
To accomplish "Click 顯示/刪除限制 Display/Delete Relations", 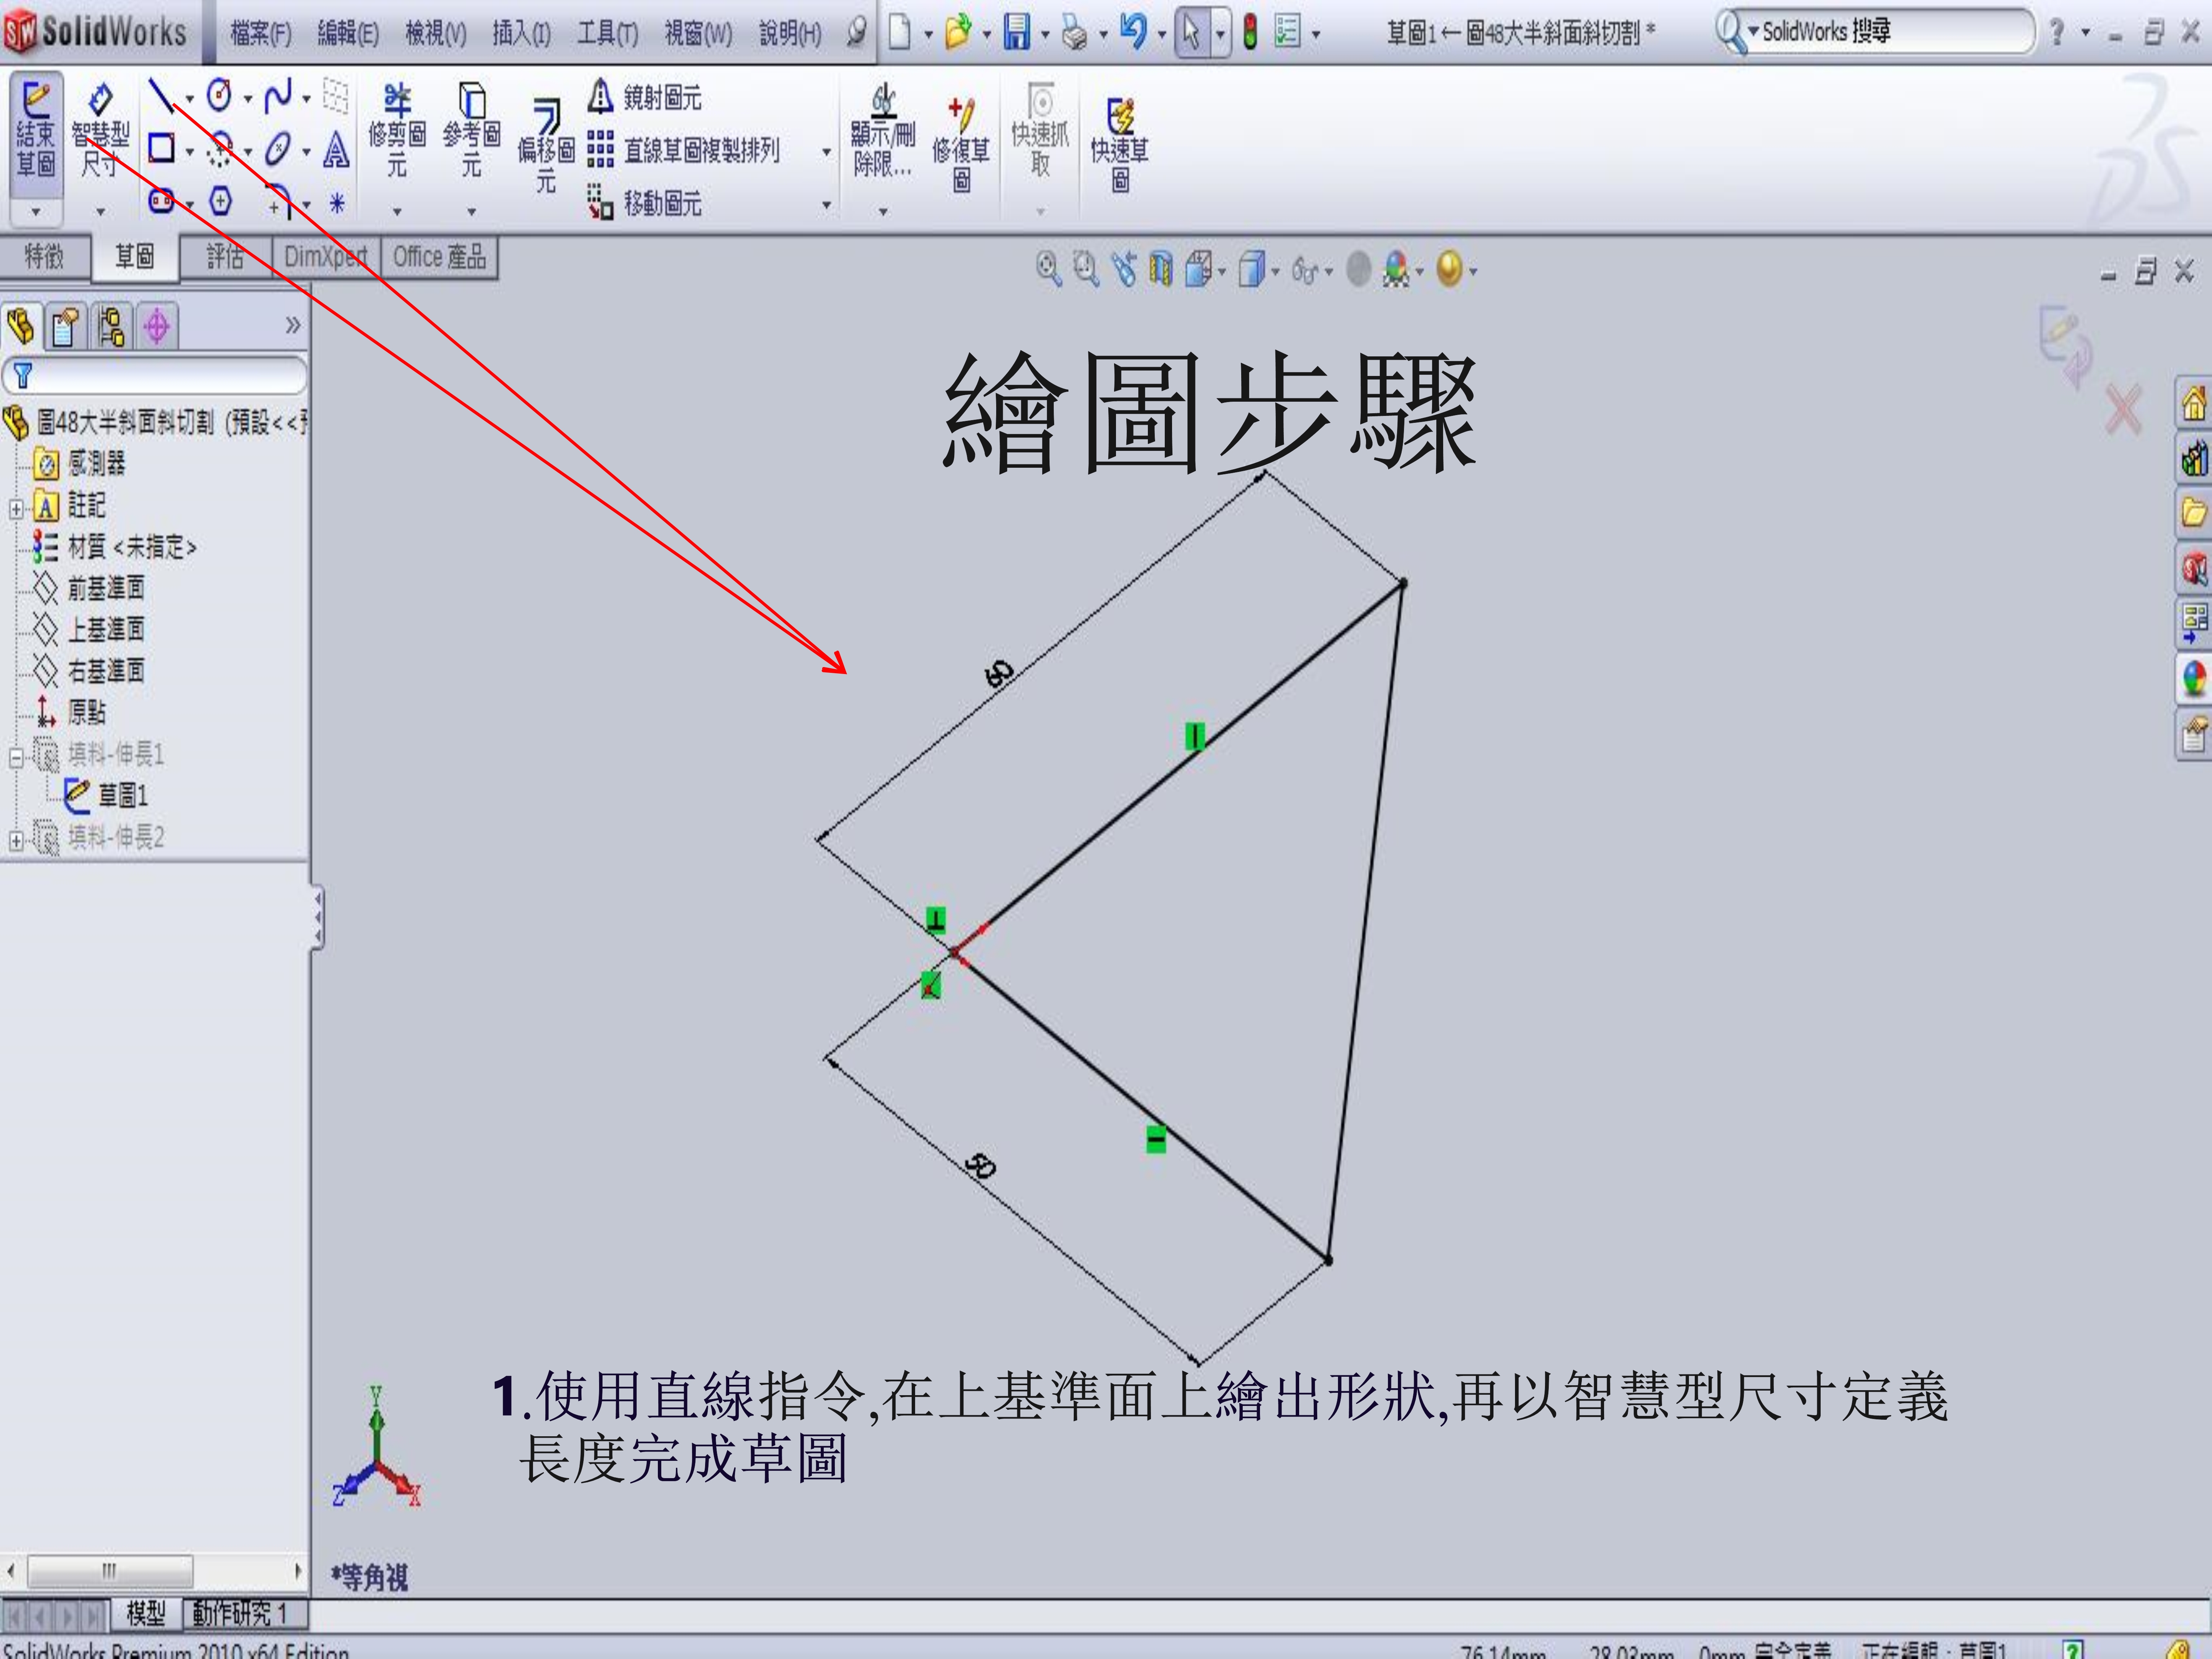I will [x=882, y=130].
